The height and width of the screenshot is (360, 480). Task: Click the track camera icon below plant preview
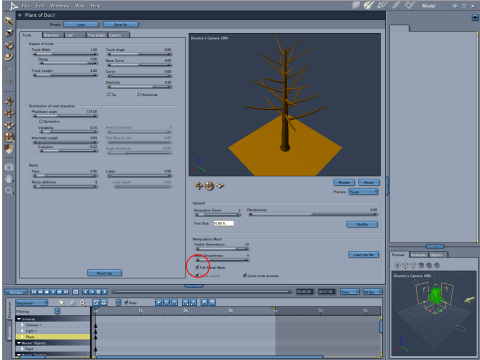[x=199, y=186]
